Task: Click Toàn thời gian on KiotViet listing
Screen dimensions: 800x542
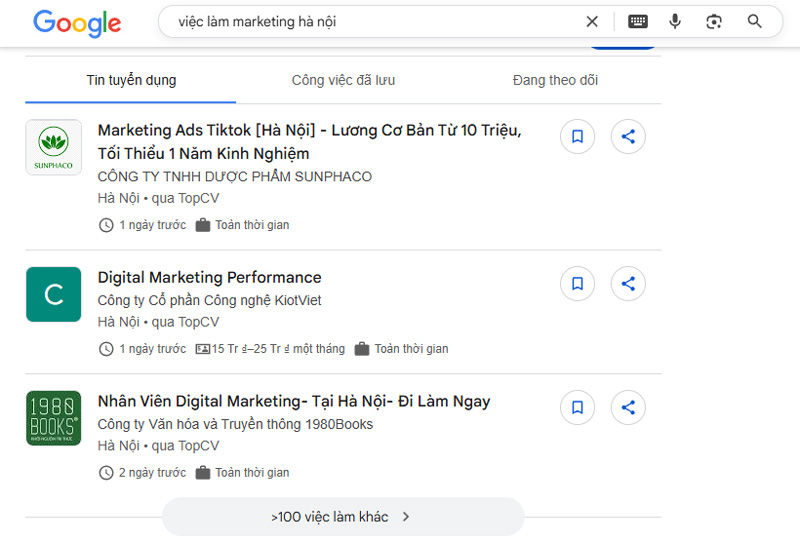Action: [x=411, y=349]
